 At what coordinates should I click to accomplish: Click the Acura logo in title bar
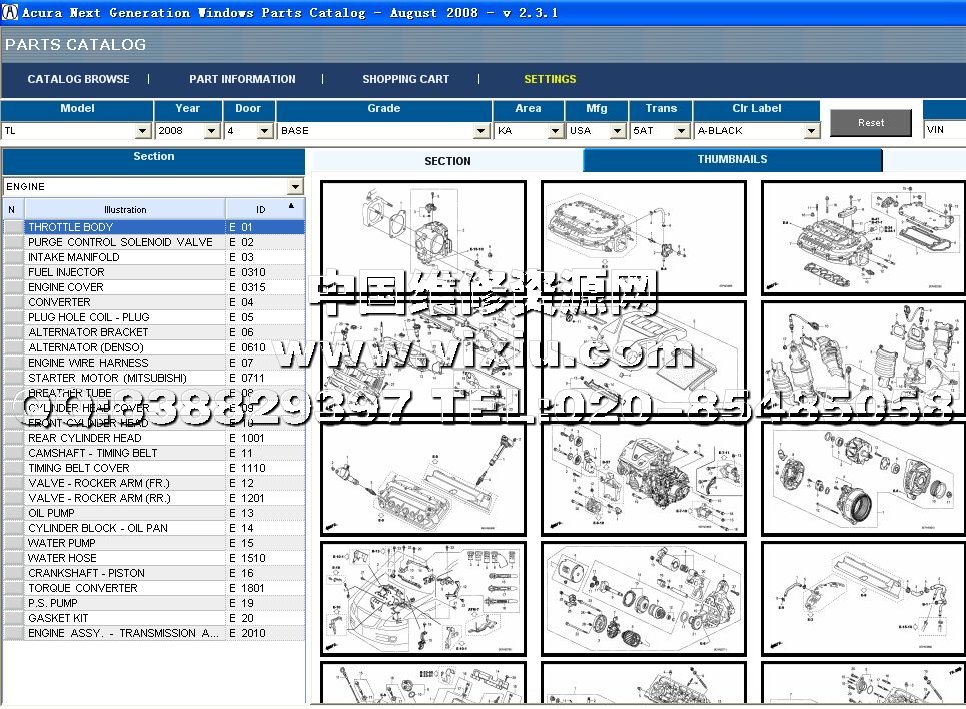click(10, 12)
